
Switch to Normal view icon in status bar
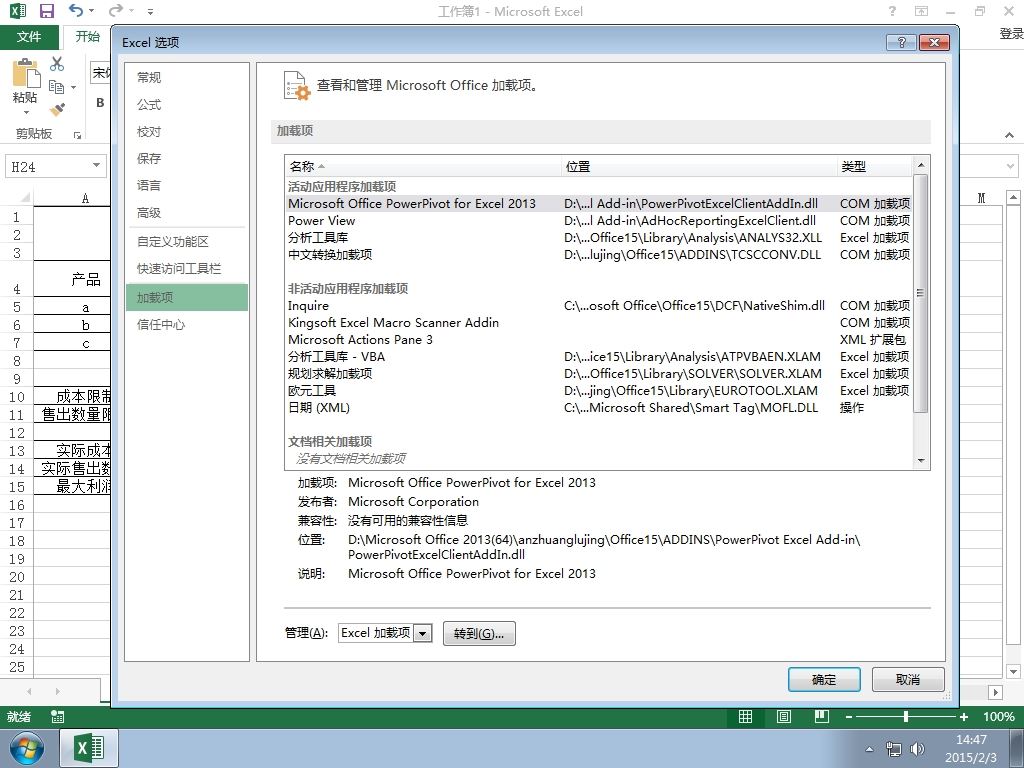tap(745, 716)
